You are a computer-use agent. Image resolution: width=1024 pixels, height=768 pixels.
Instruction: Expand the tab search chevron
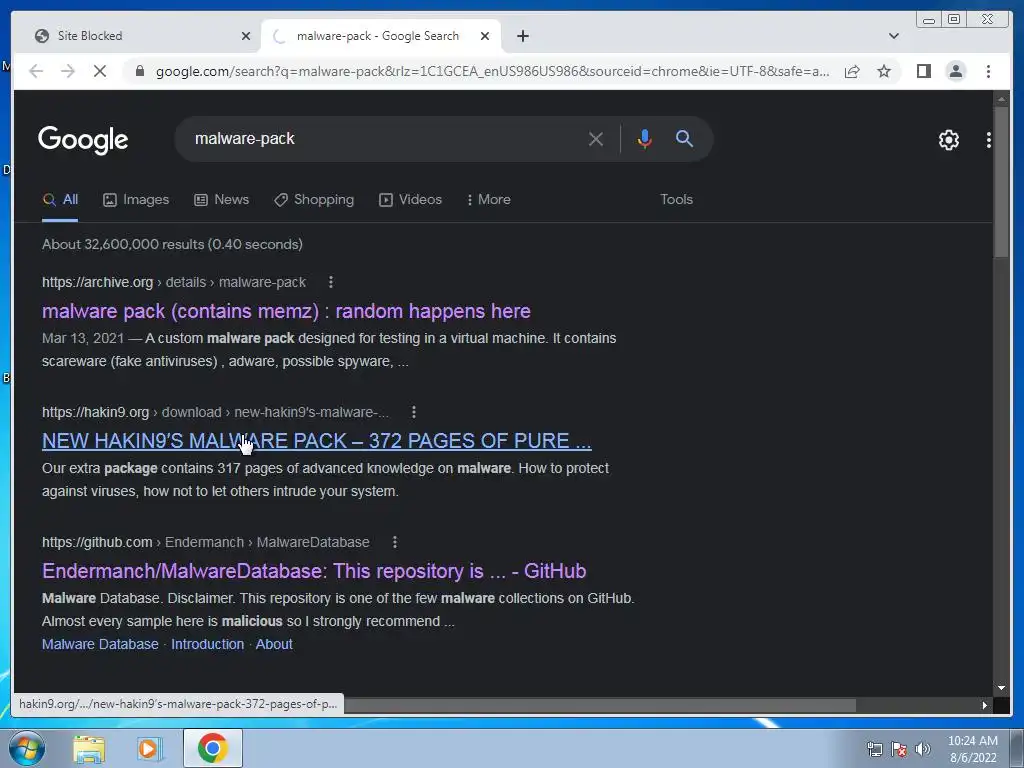pos(894,36)
